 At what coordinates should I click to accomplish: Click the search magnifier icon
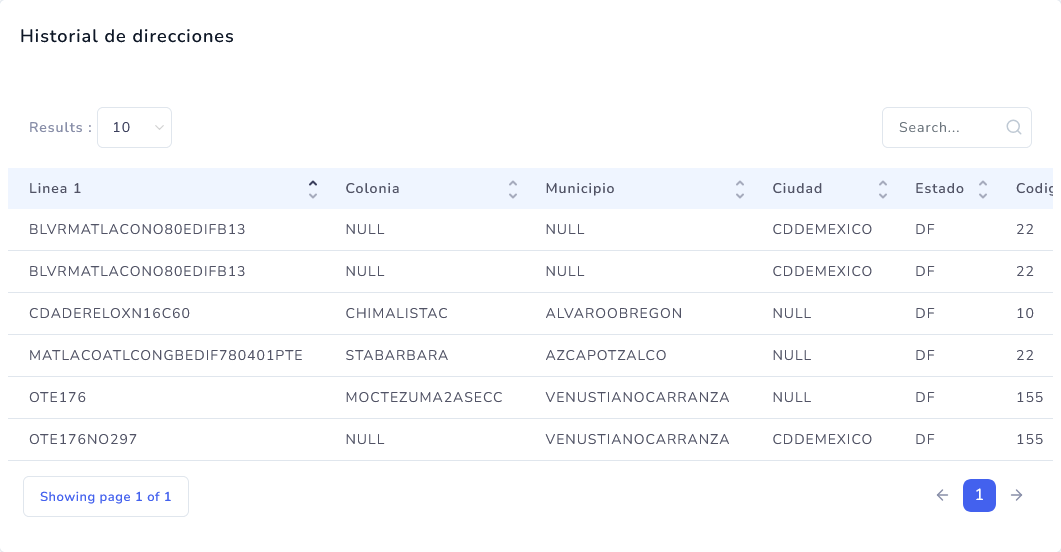(x=1013, y=127)
